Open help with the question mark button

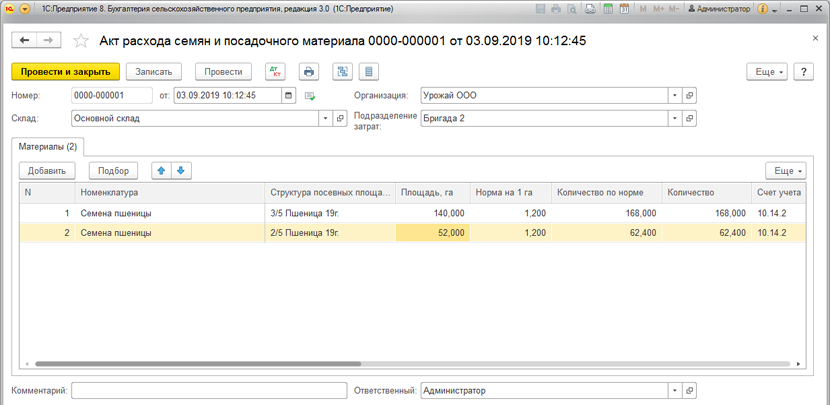[804, 72]
